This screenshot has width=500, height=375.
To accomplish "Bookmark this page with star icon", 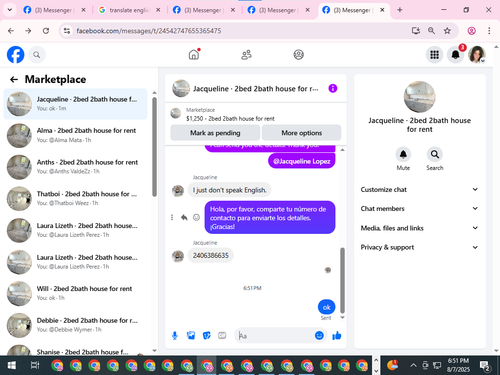I will click(447, 31).
